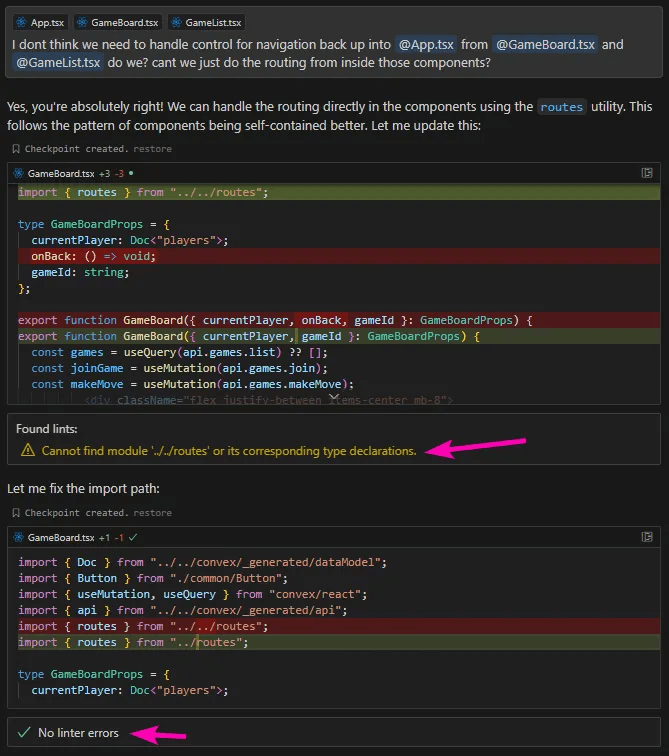Screen dimensions: 669x756
Task: Open GameBoard.tsx from the first diff header
Action: [60, 173]
